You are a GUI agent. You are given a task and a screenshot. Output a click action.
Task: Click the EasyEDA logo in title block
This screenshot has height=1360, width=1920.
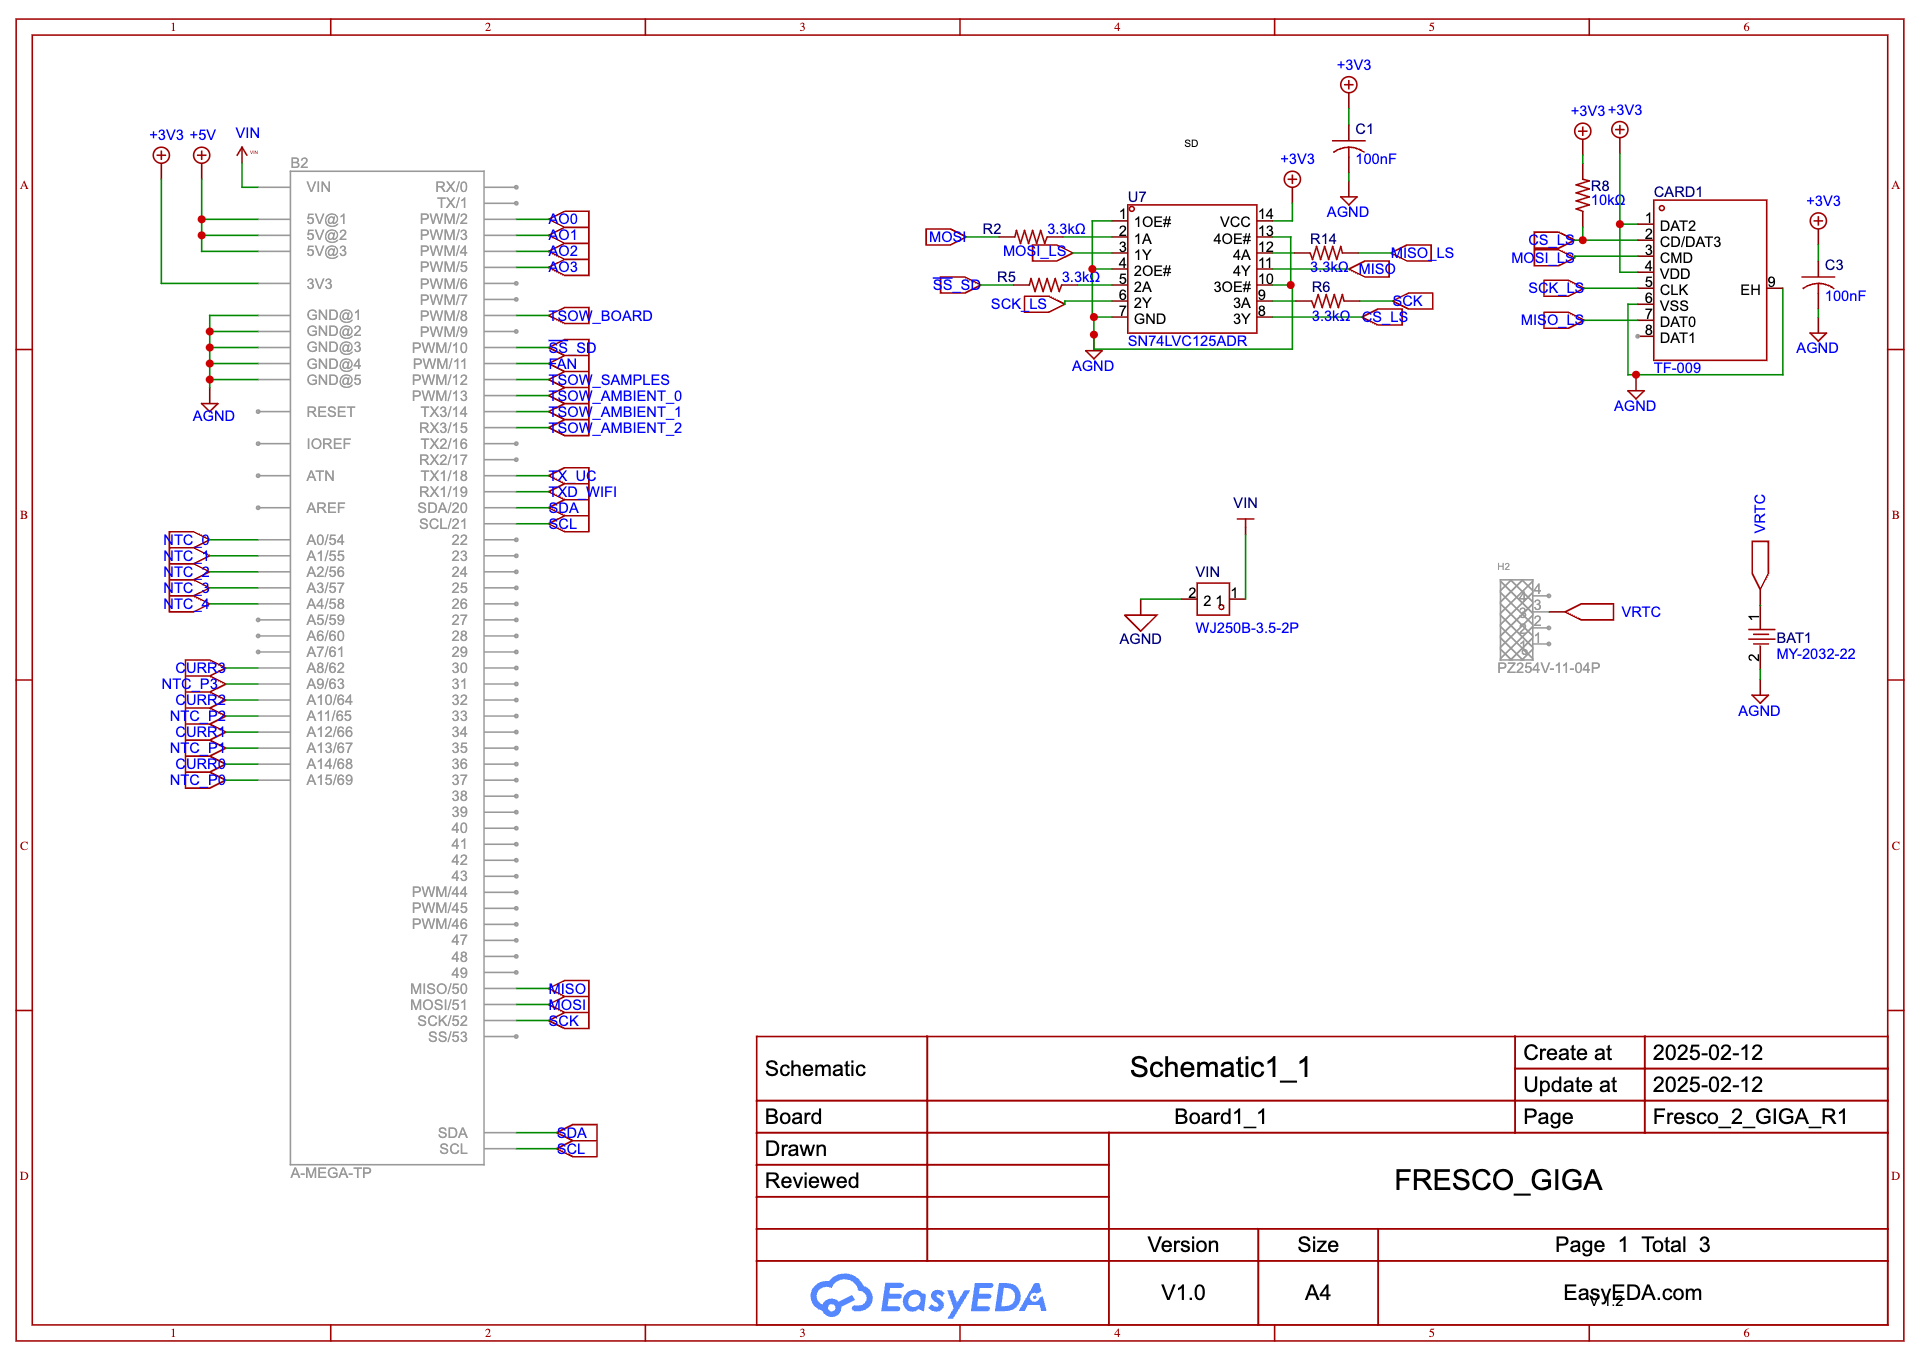tap(927, 1296)
